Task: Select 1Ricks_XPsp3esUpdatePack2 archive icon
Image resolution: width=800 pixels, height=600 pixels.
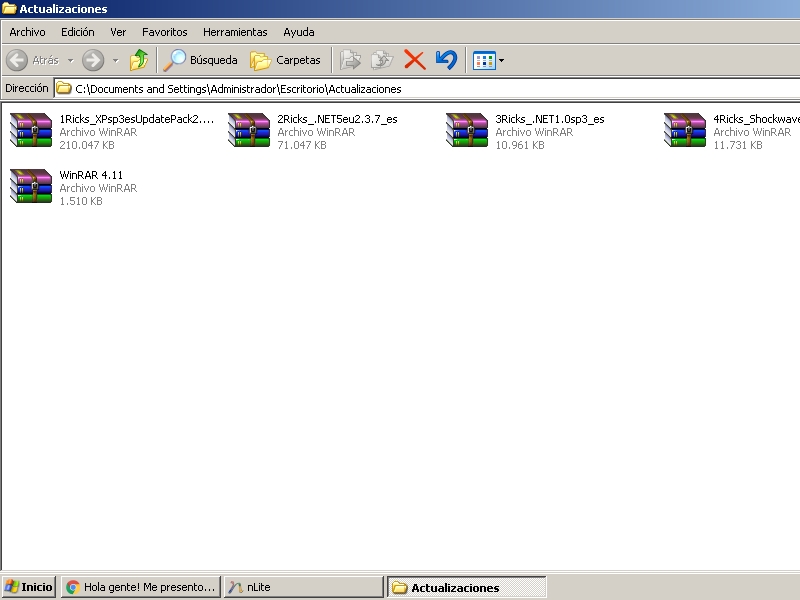Action: [x=31, y=130]
